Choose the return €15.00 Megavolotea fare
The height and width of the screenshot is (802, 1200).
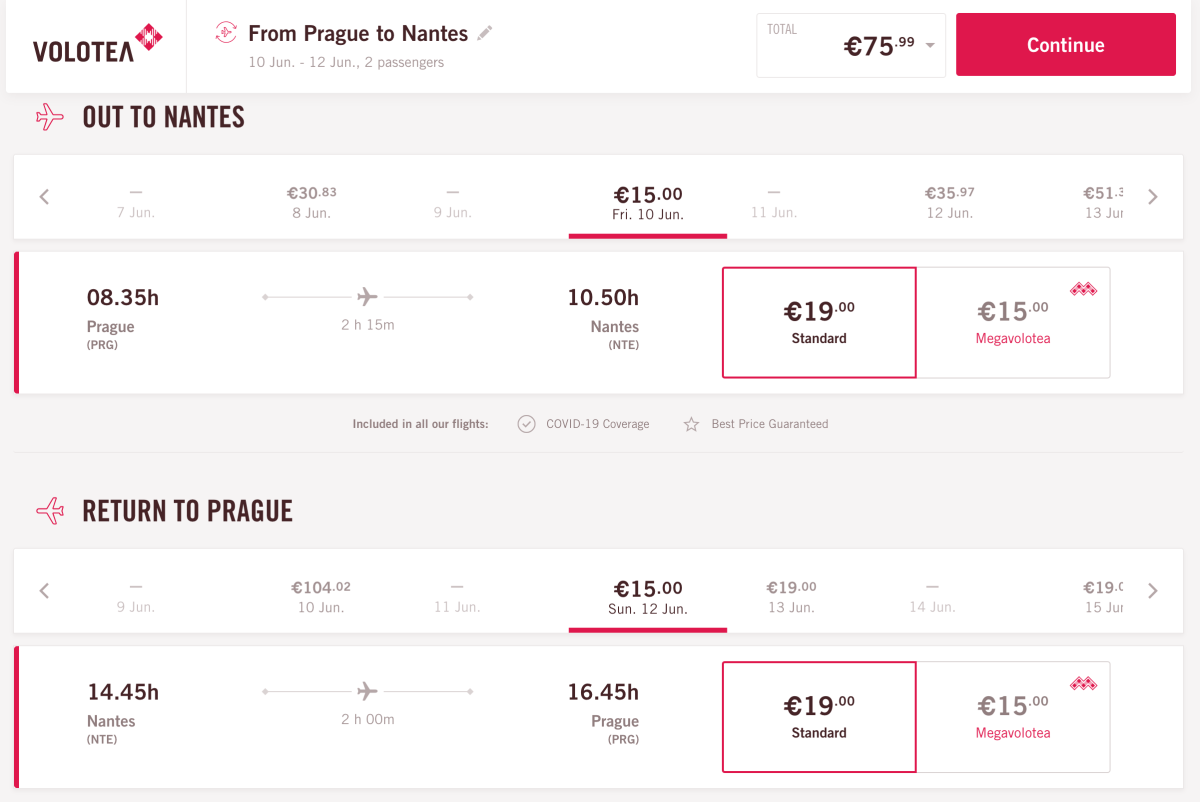pos(1012,716)
